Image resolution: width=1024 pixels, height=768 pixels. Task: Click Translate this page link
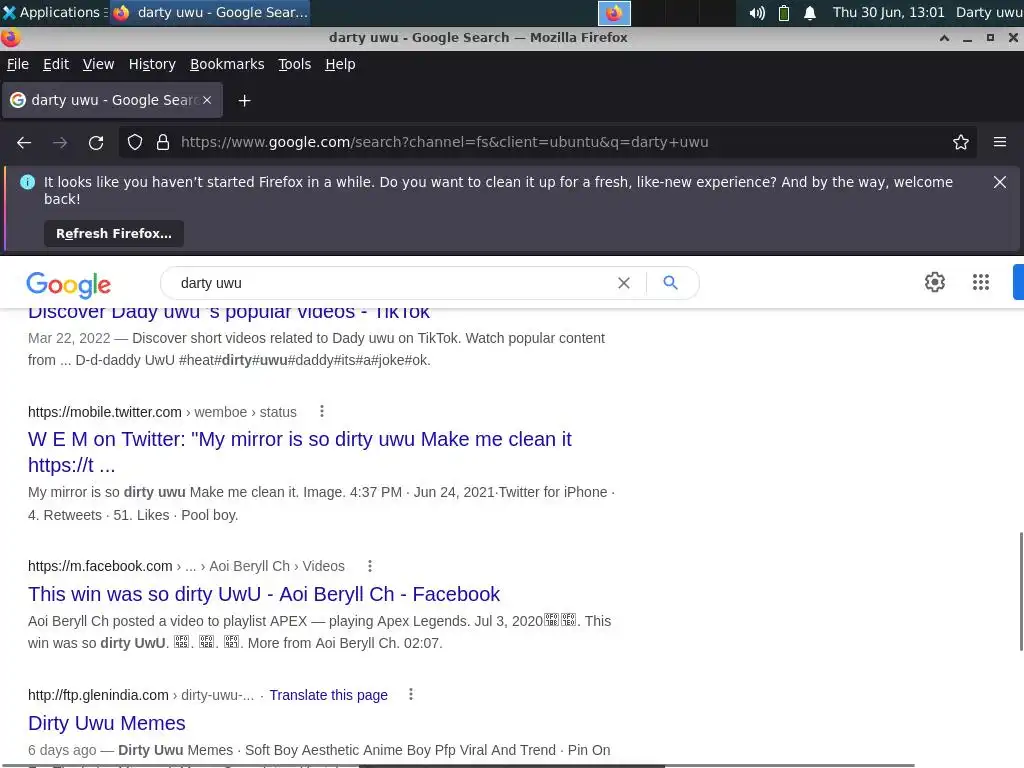[x=328, y=695]
